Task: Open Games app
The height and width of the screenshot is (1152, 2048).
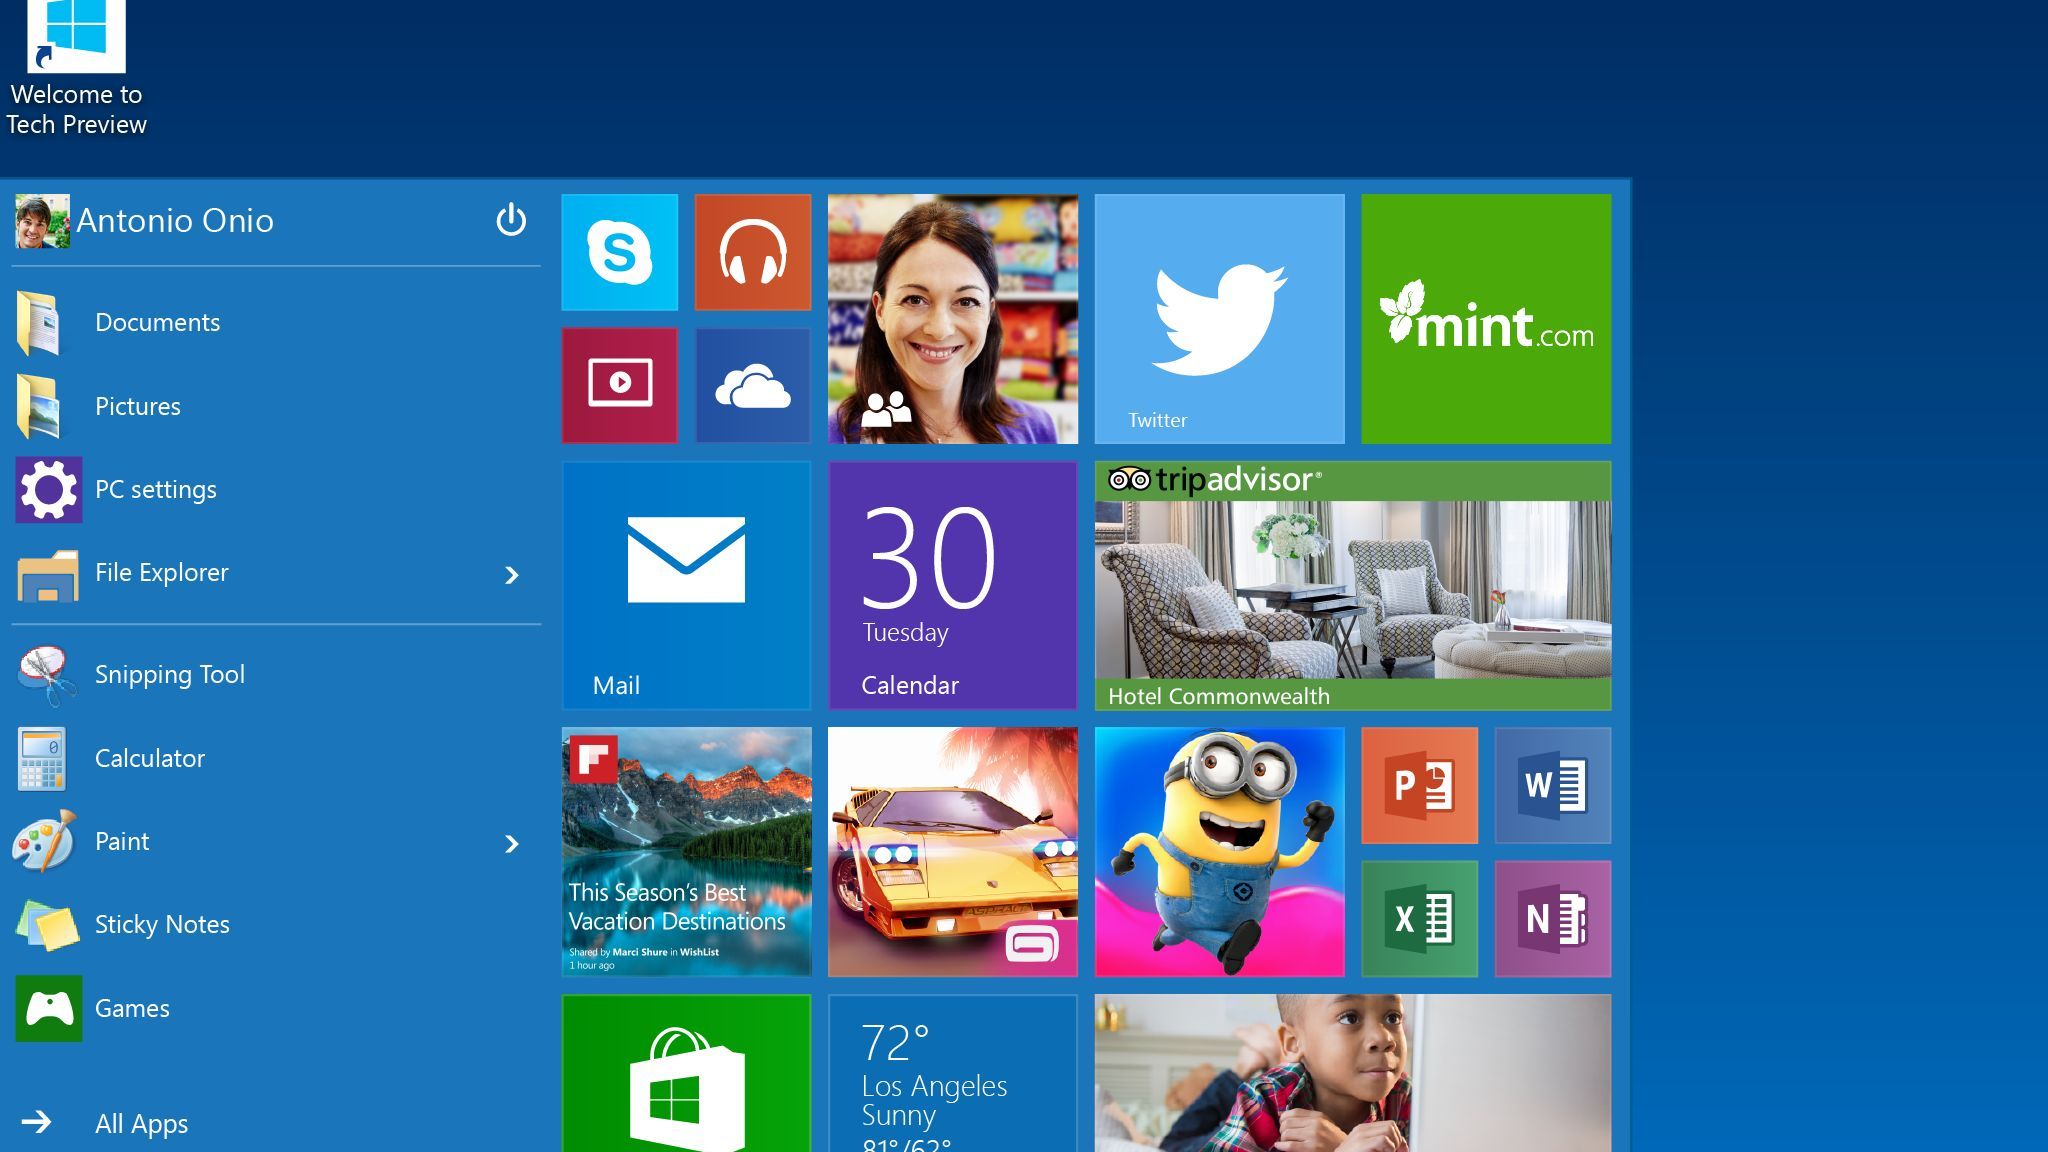Action: [275, 1008]
